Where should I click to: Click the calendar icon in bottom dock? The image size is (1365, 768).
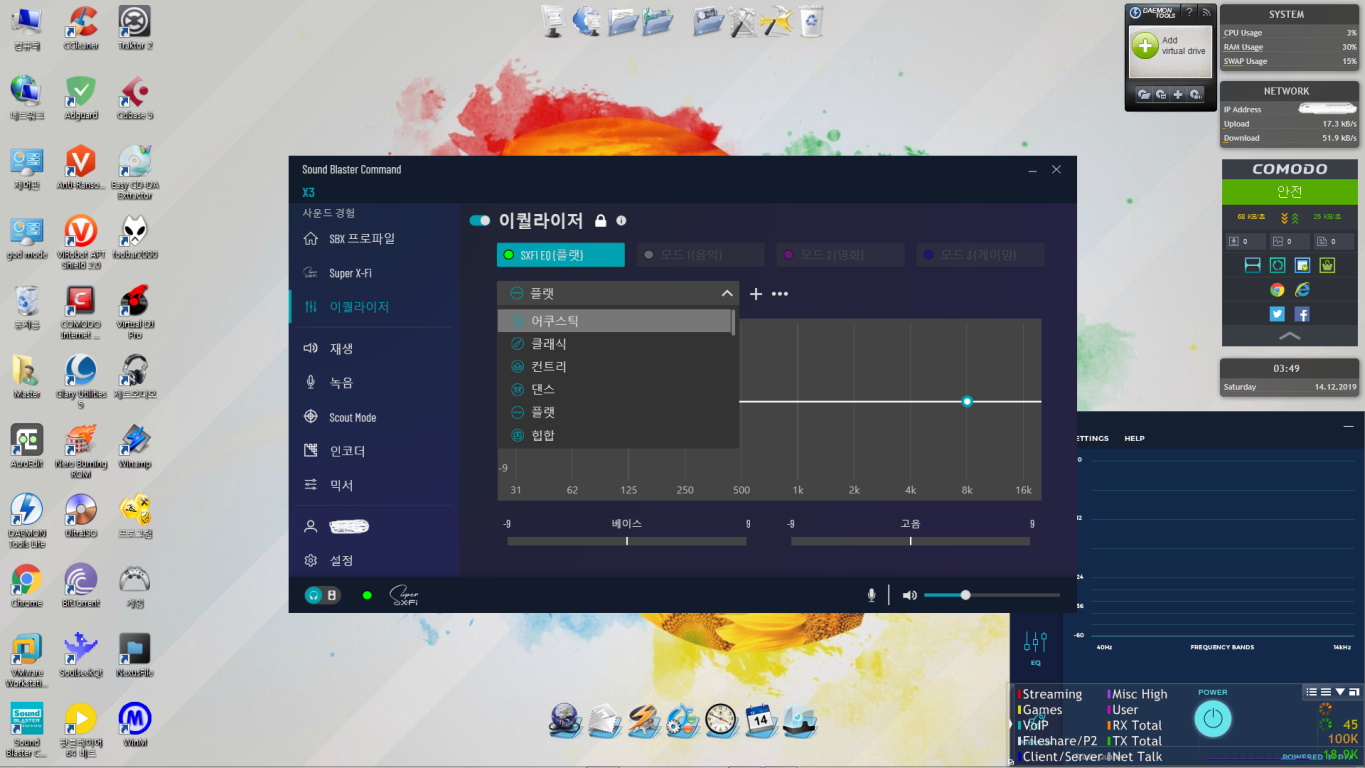[760, 719]
